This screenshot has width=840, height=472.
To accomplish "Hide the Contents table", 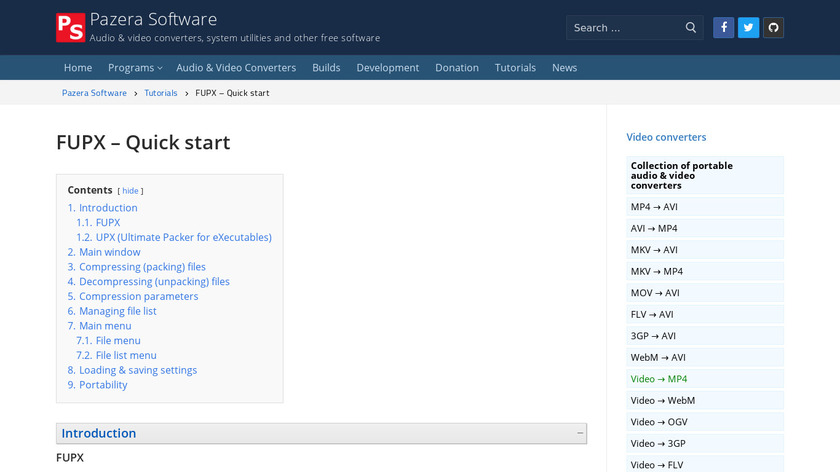I will click(131, 191).
